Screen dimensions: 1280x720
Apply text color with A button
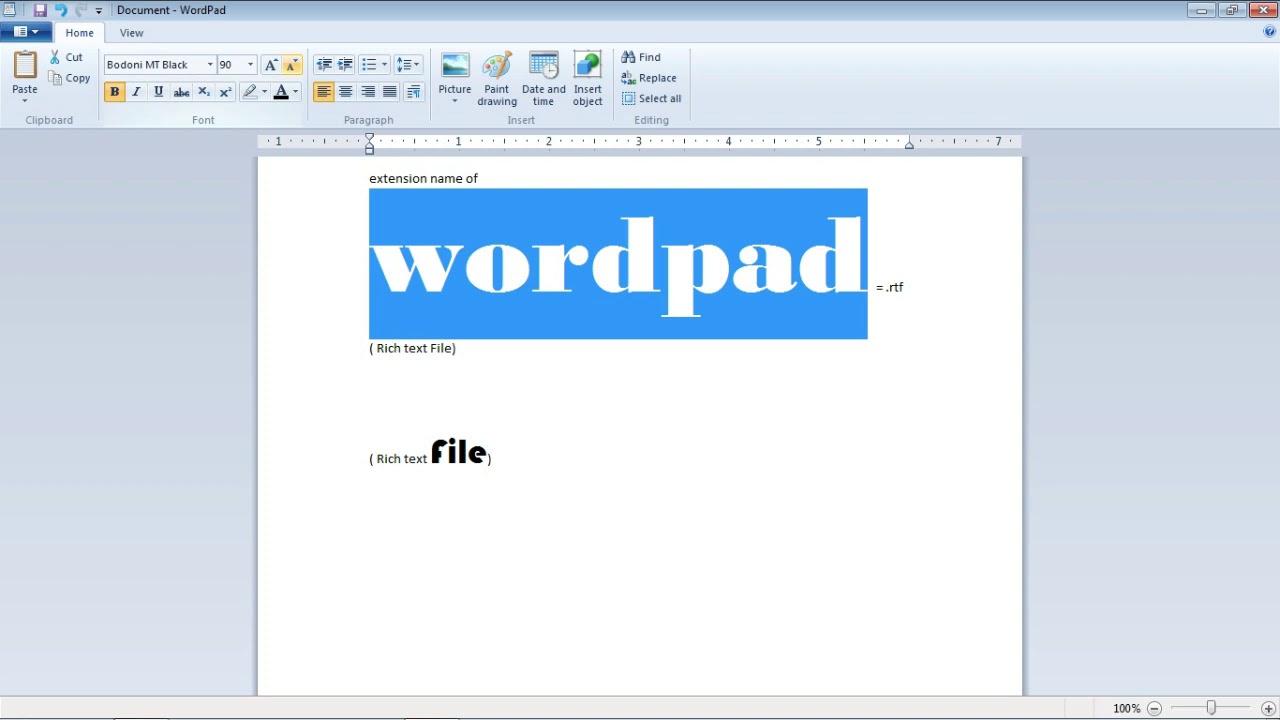tap(281, 92)
